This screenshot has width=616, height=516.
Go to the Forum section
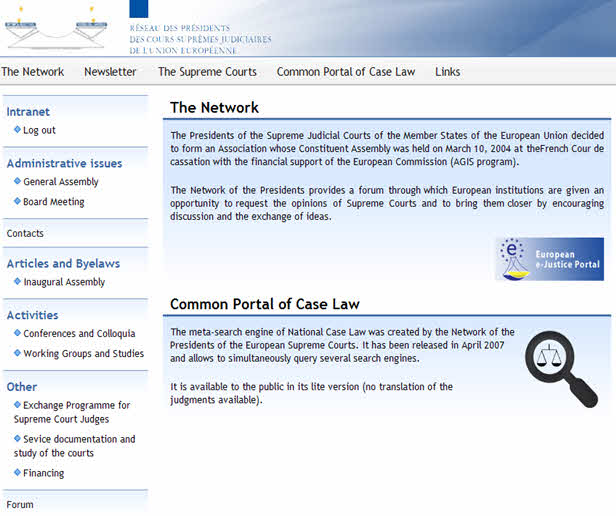click(20, 504)
